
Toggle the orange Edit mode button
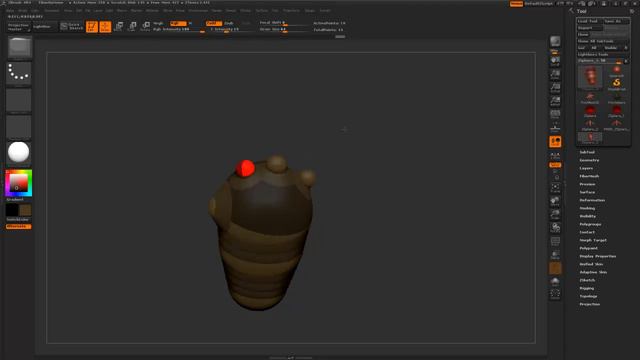[92, 27]
